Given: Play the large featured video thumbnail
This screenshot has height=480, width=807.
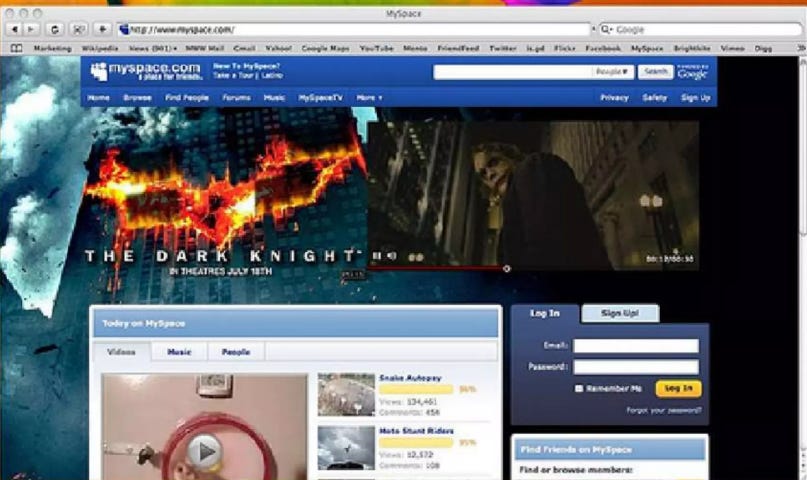Looking at the screenshot, I should point(205,452).
